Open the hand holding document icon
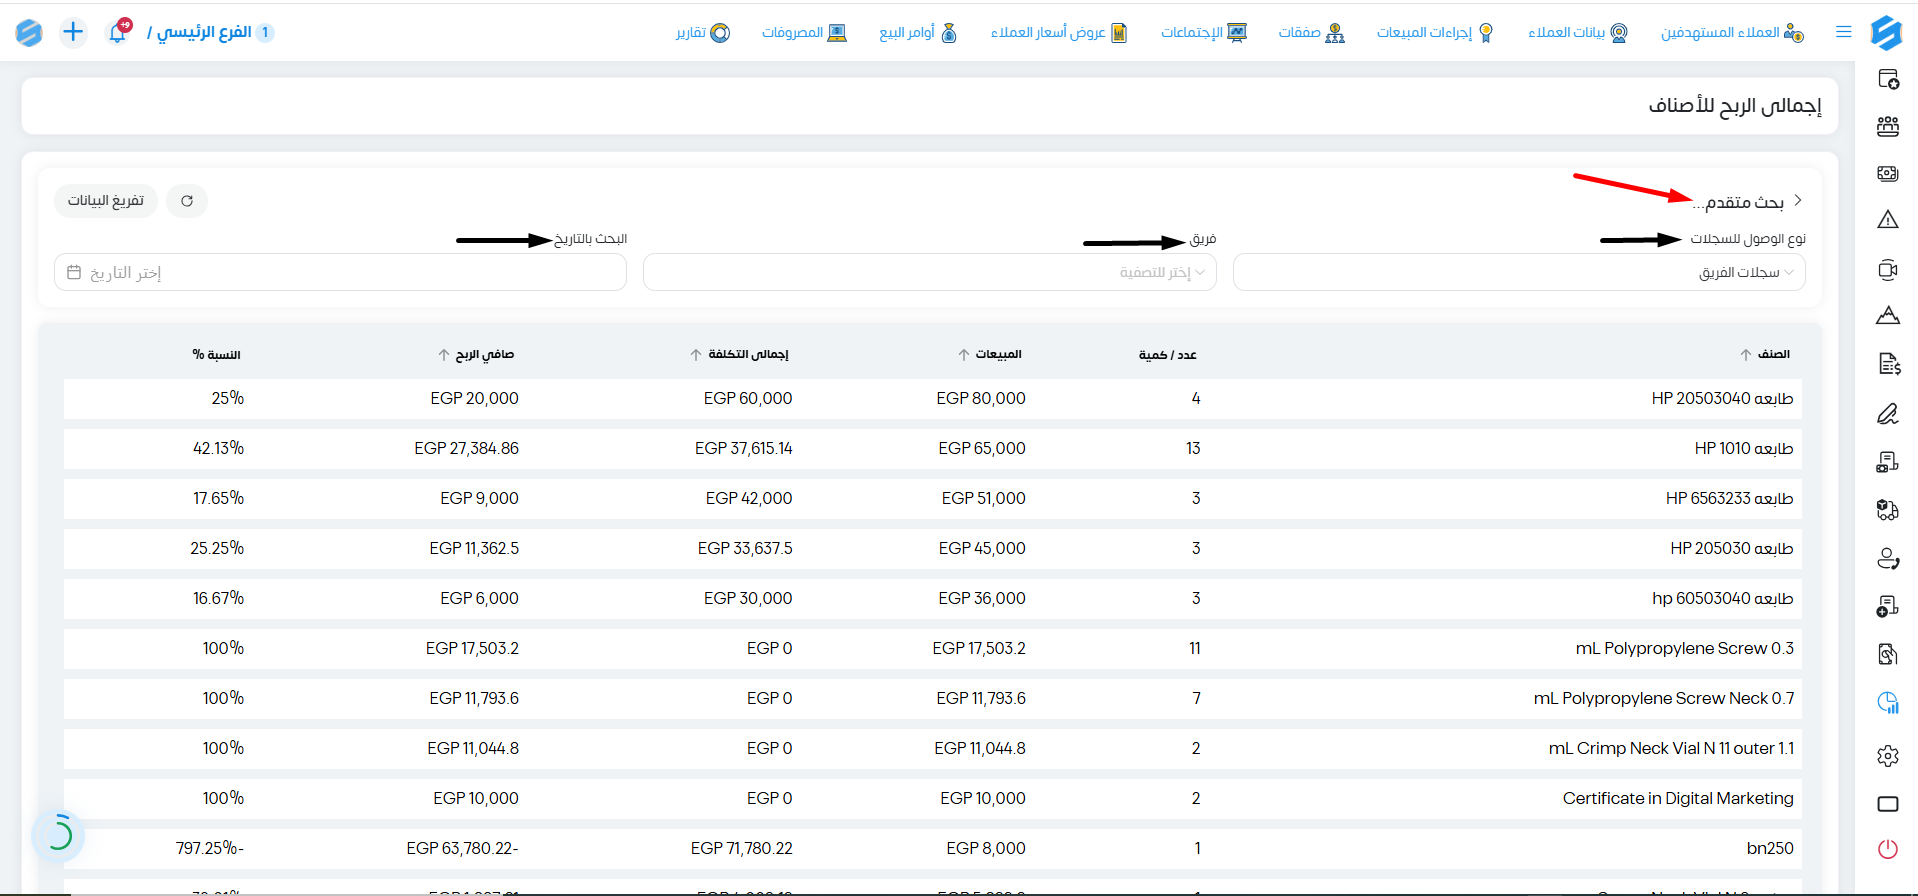The height and width of the screenshot is (896, 1918). (x=1888, y=654)
